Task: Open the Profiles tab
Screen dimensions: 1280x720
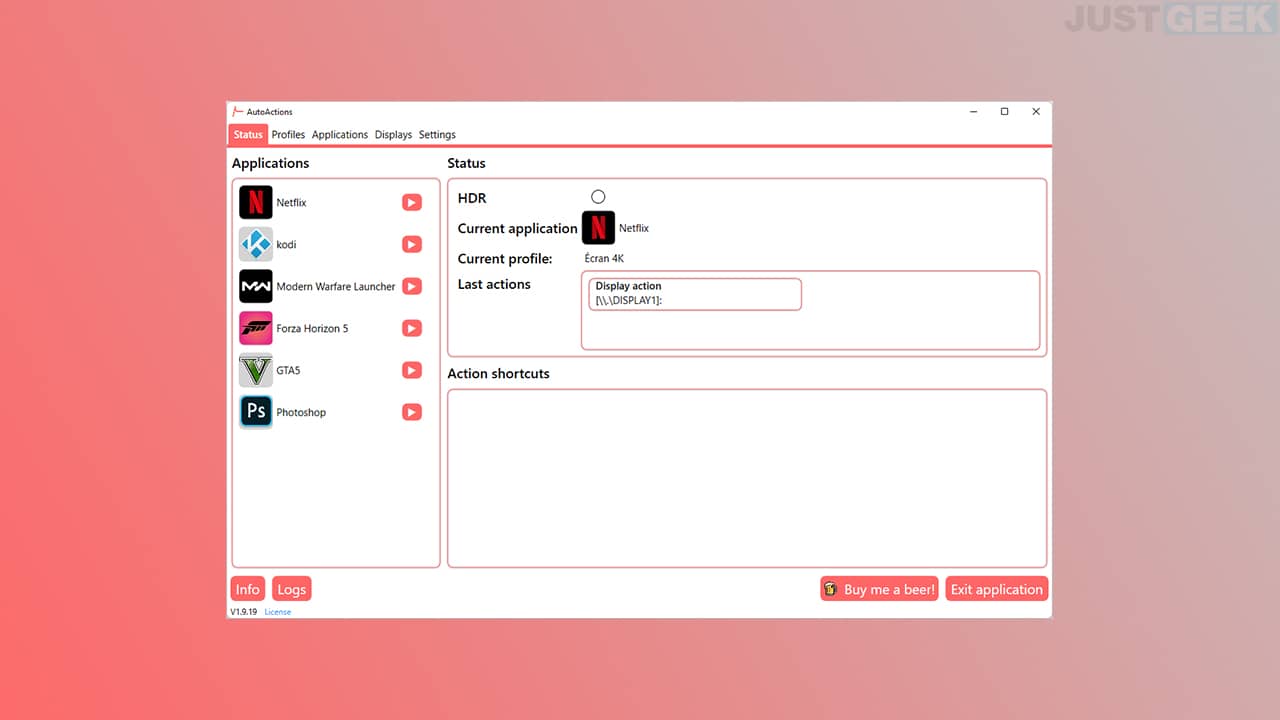Action: coord(288,135)
